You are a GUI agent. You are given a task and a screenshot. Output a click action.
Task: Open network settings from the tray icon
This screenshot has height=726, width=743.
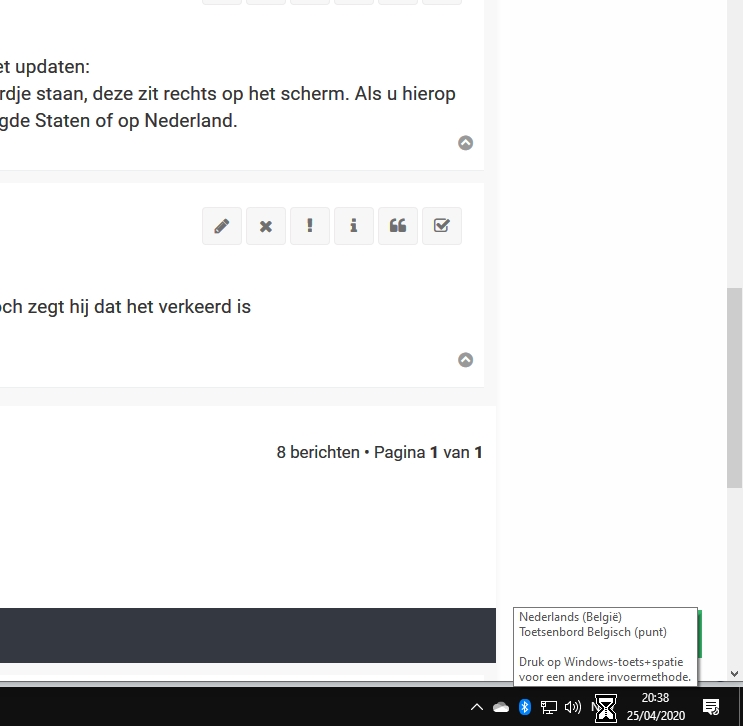[x=549, y=707]
